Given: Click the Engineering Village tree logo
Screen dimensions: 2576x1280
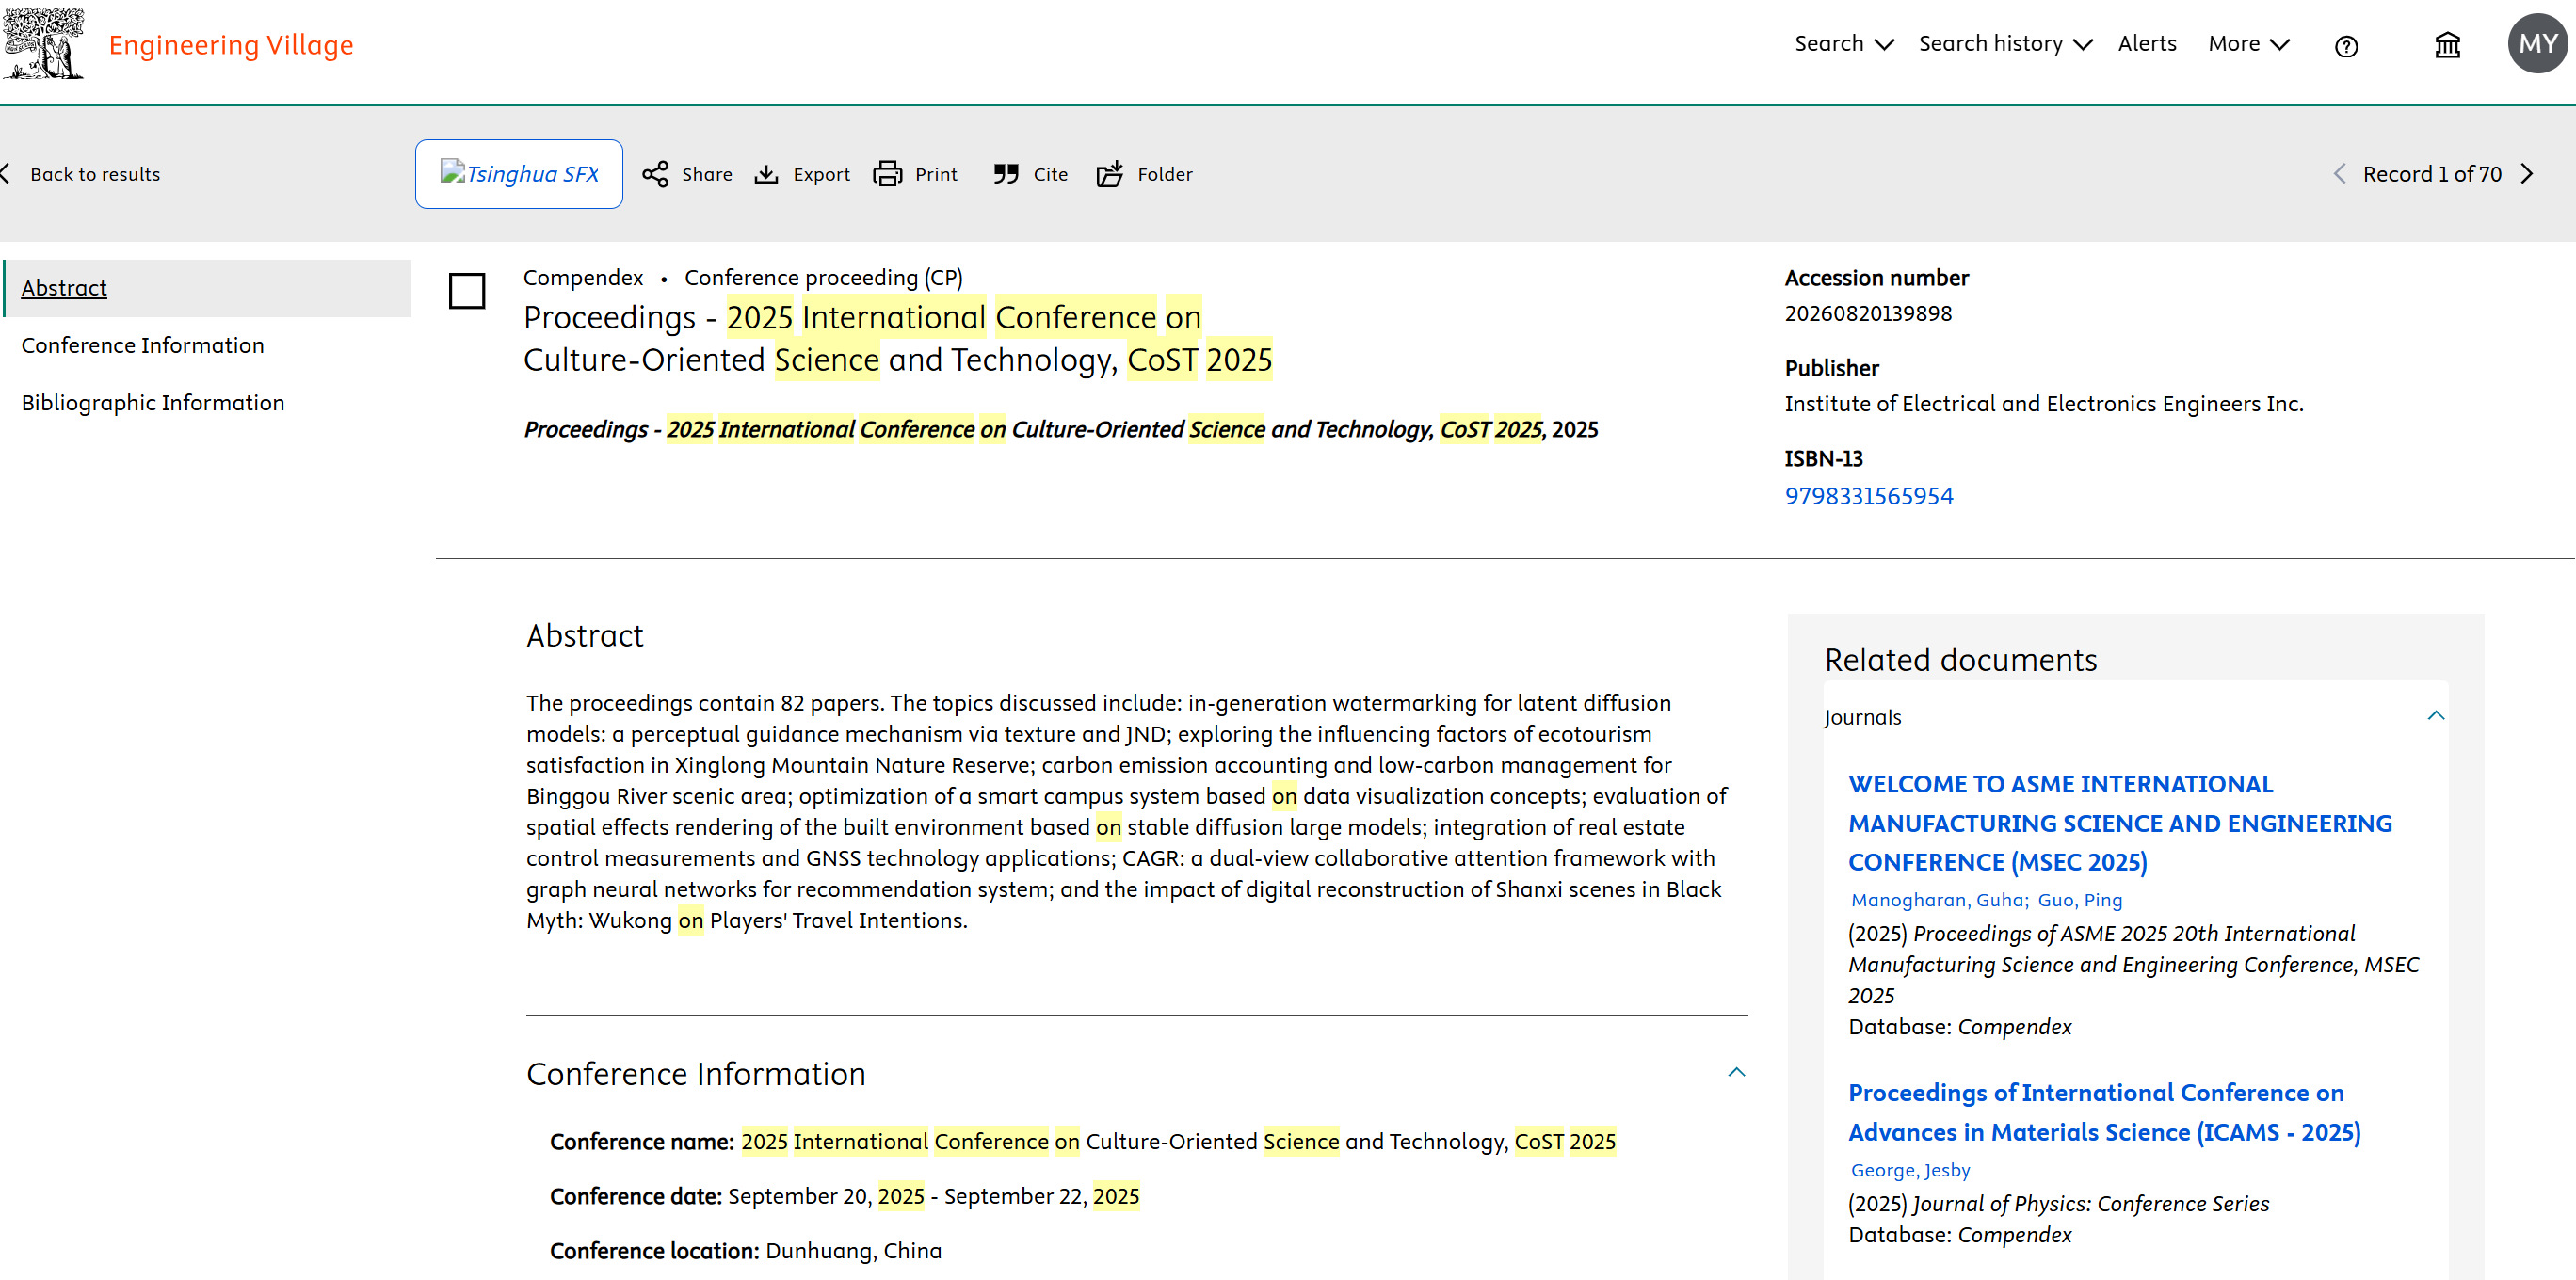Looking at the screenshot, I should coord(44,44).
